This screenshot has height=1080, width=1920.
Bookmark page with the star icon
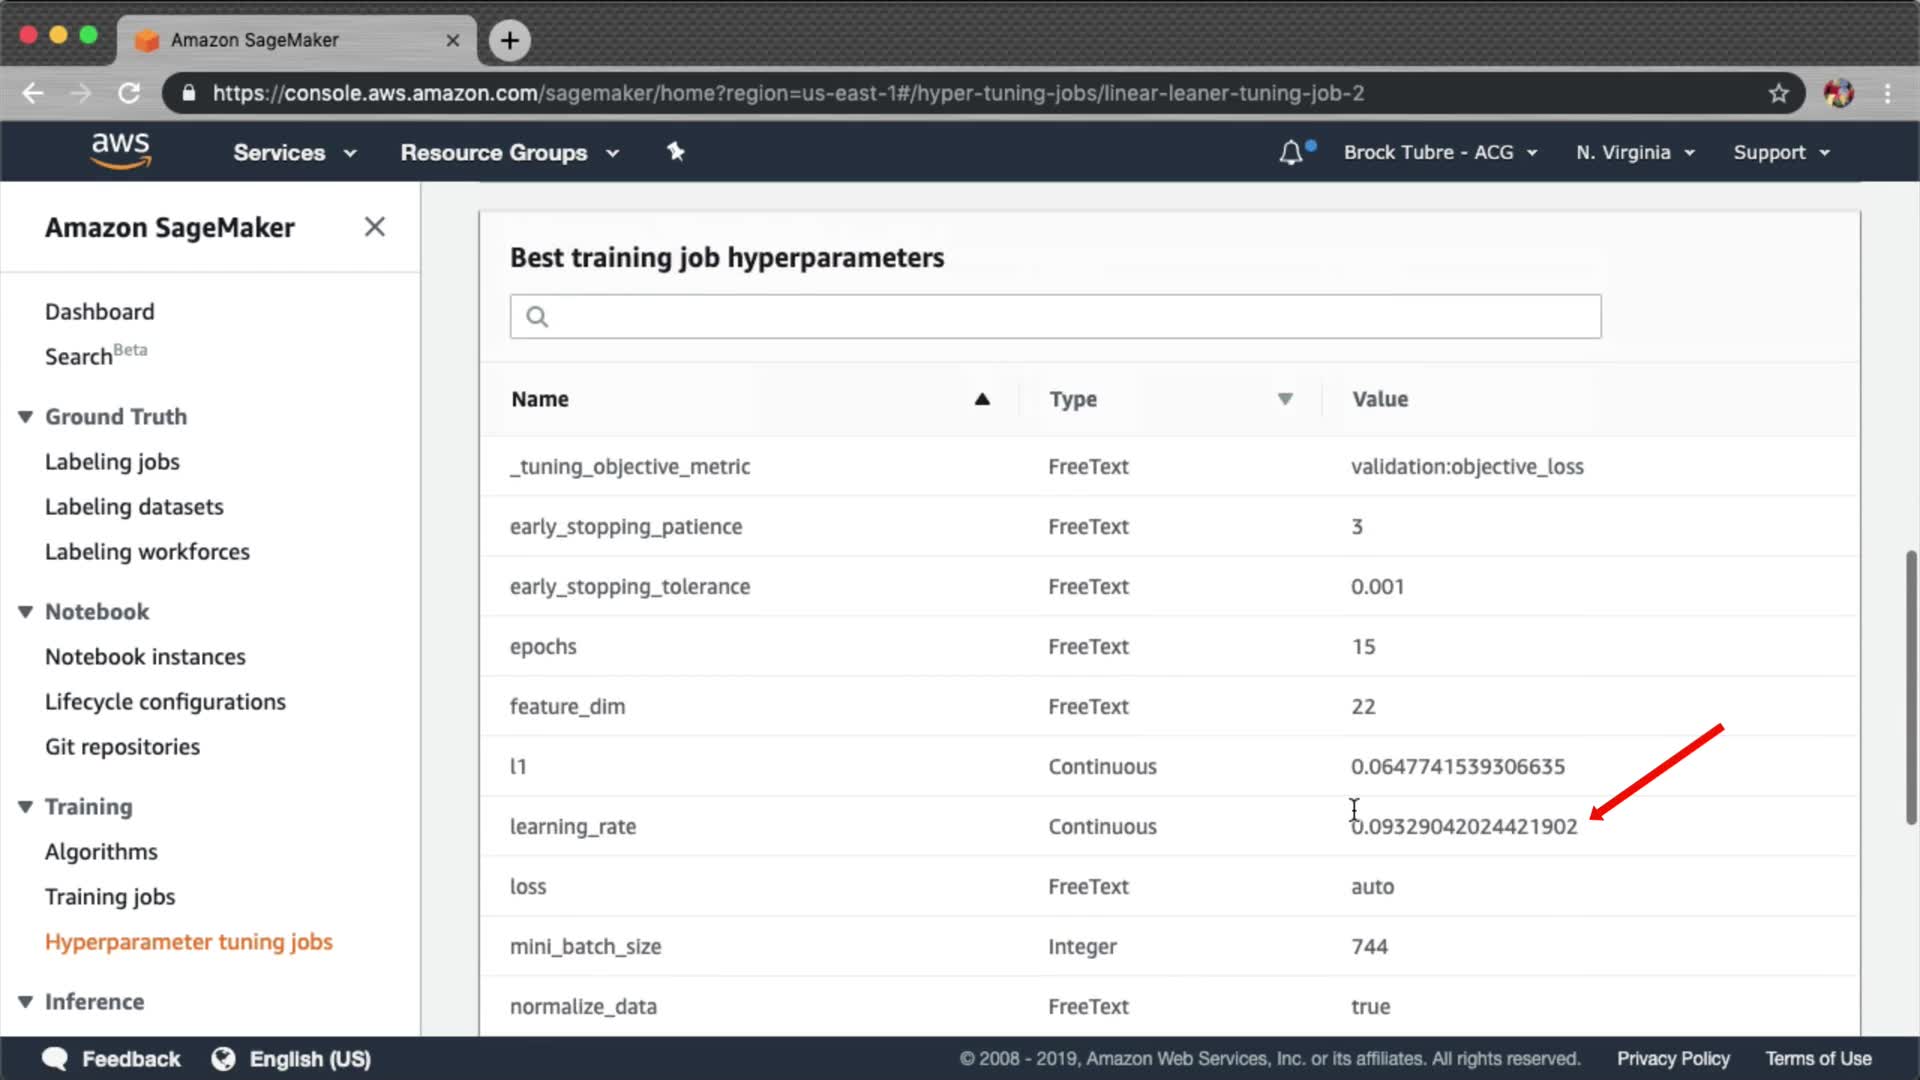pyautogui.click(x=1778, y=94)
